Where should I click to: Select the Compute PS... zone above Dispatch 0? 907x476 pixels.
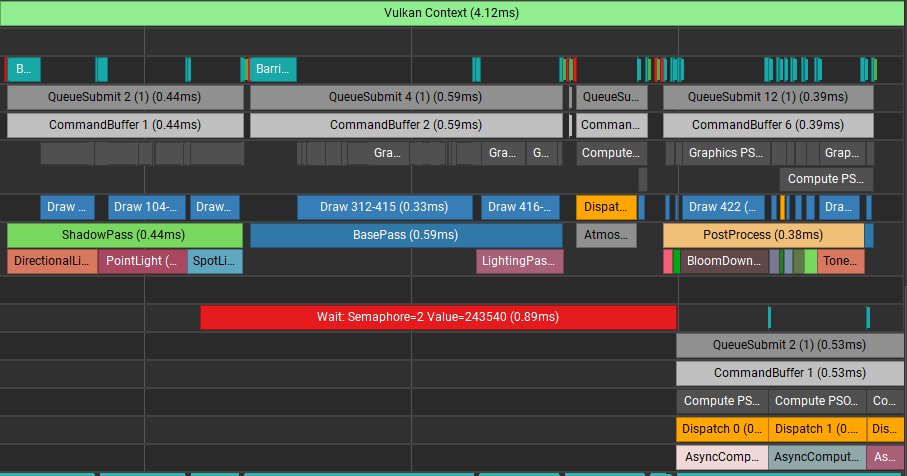click(x=722, y=401)
